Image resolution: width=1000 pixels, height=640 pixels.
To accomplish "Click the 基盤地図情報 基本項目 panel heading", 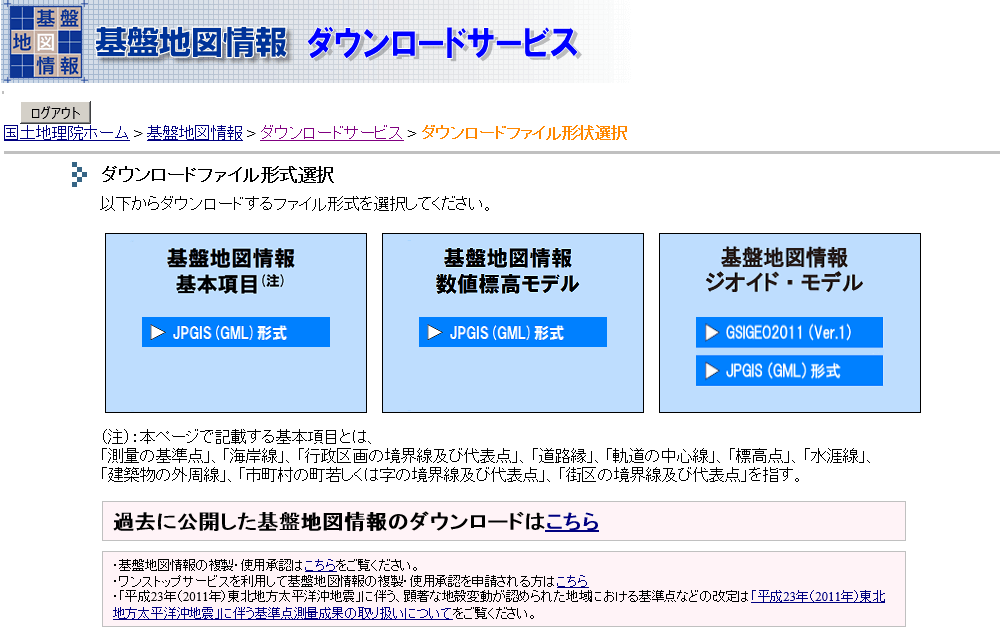I will 231,271.
